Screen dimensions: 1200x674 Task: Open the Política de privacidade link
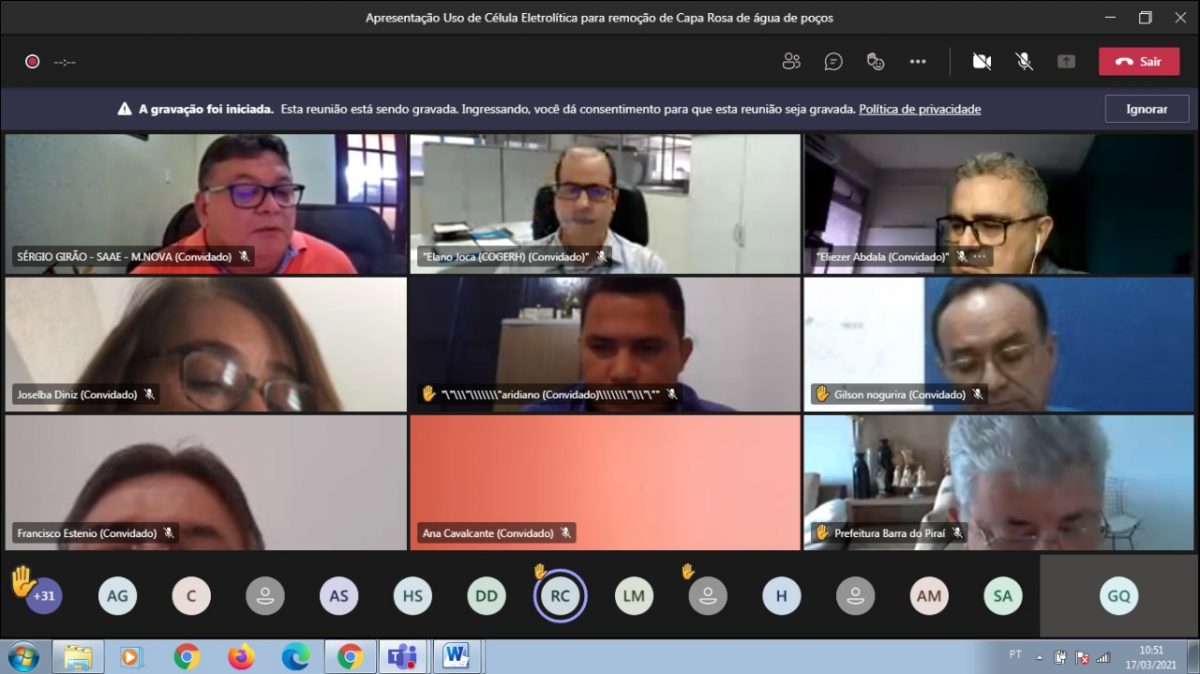(x=919, y=109)
